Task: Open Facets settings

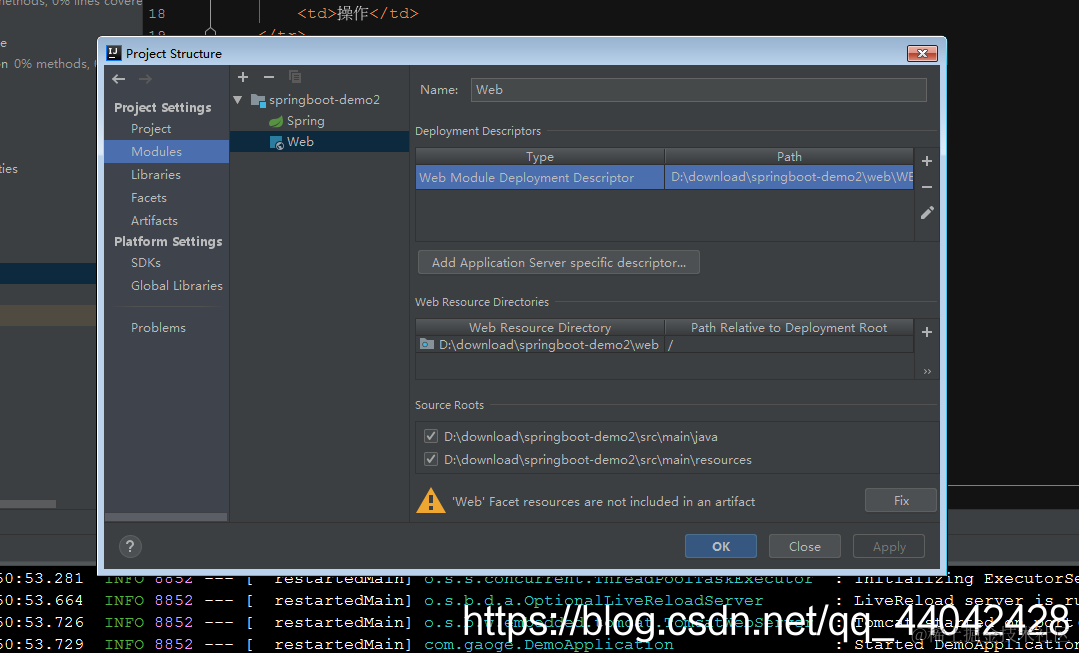Action: [x=149, y=197]
